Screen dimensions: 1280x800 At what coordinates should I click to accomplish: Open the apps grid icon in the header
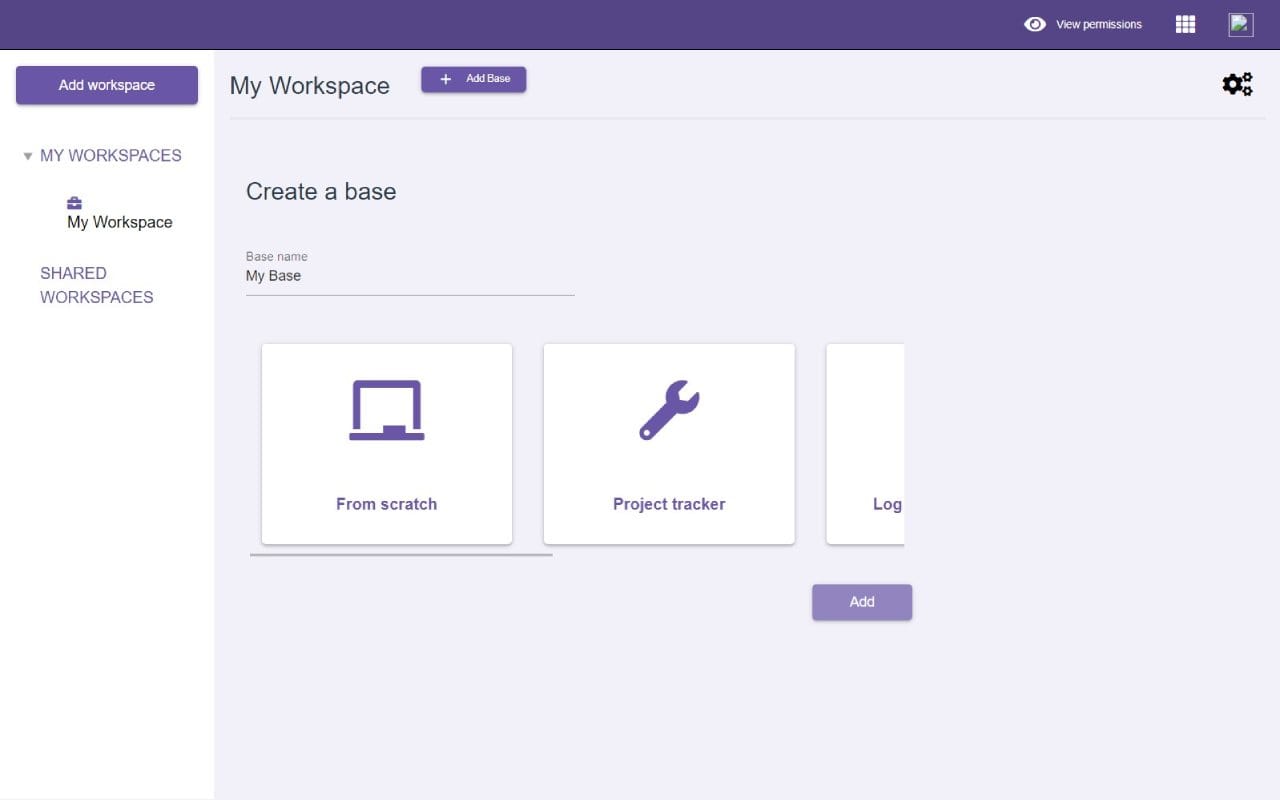click(x=1184, y=24)
